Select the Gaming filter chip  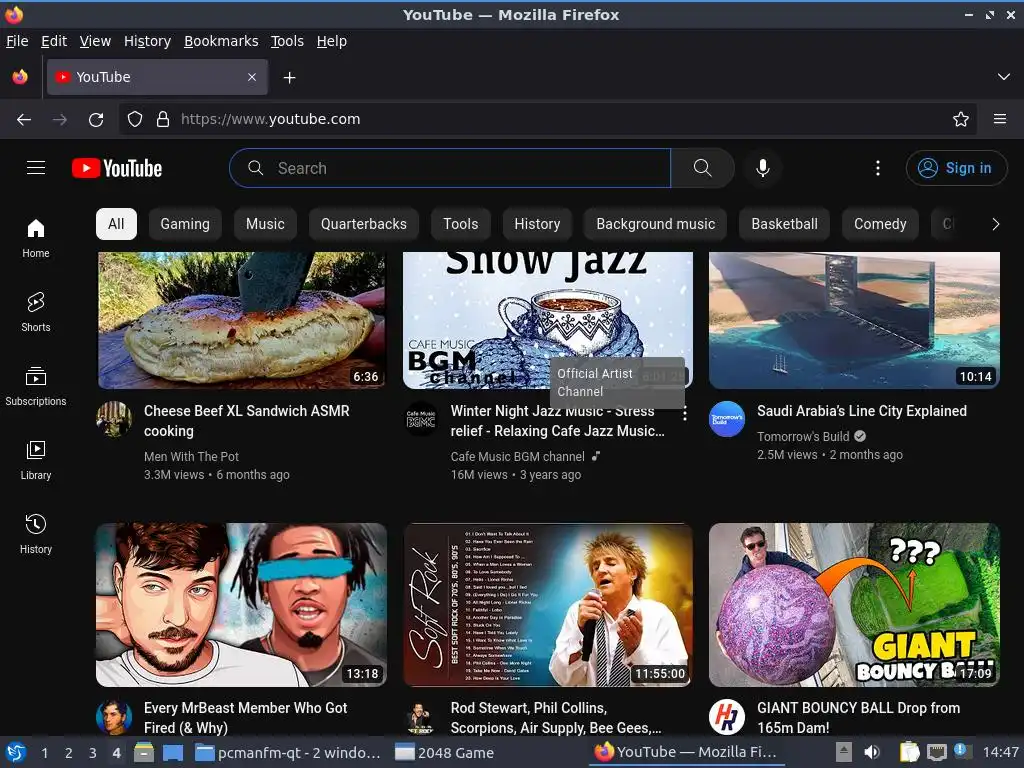[x=185, y=224]
